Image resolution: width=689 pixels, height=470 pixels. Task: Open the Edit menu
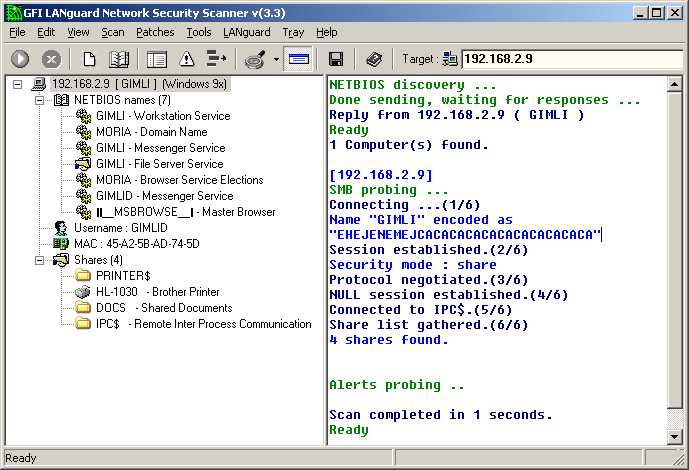pyautogui.click(x=46, y=33)
